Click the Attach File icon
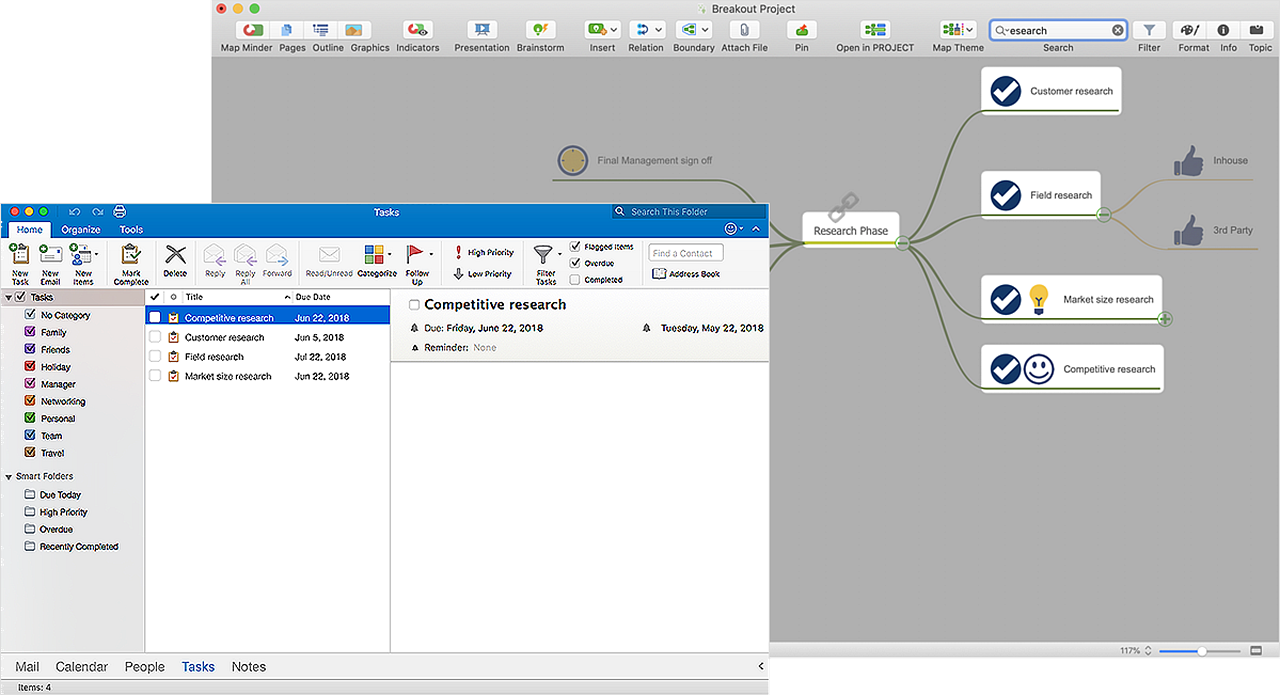Image resolution: width=1280 pixels, height=695 pixels. click(744, 31)
